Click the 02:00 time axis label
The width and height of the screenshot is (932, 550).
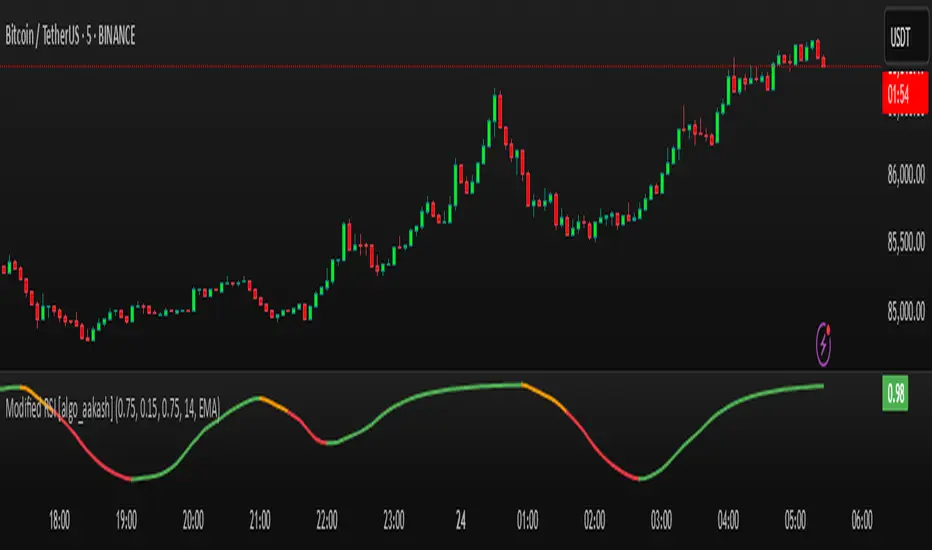[x=594, y=520]
